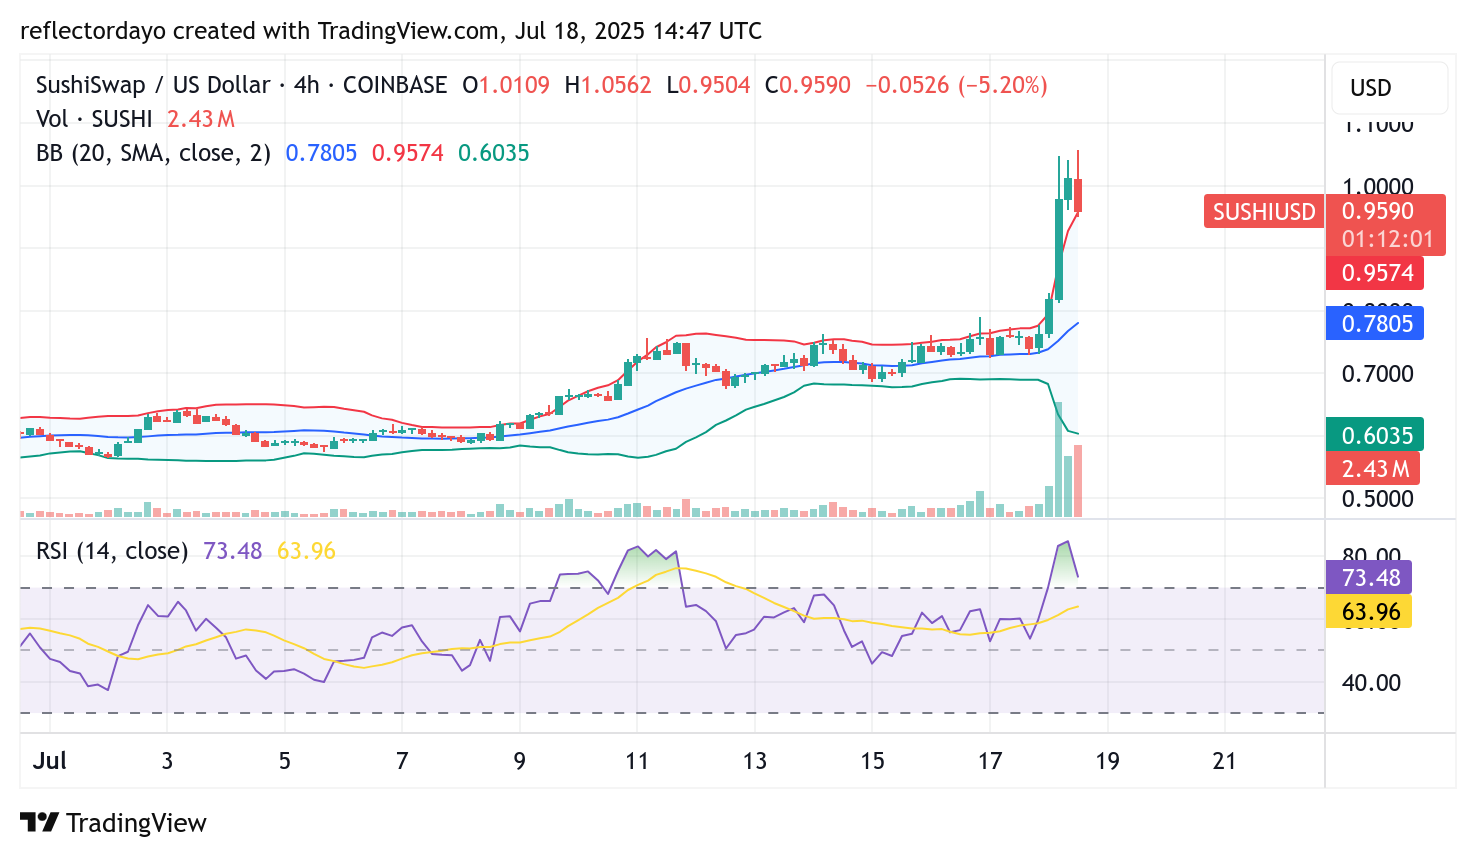Click the purple 73.48 RSI axis label
The height and width of the screenshot is (858, 1476).
tap(1369, 578)
